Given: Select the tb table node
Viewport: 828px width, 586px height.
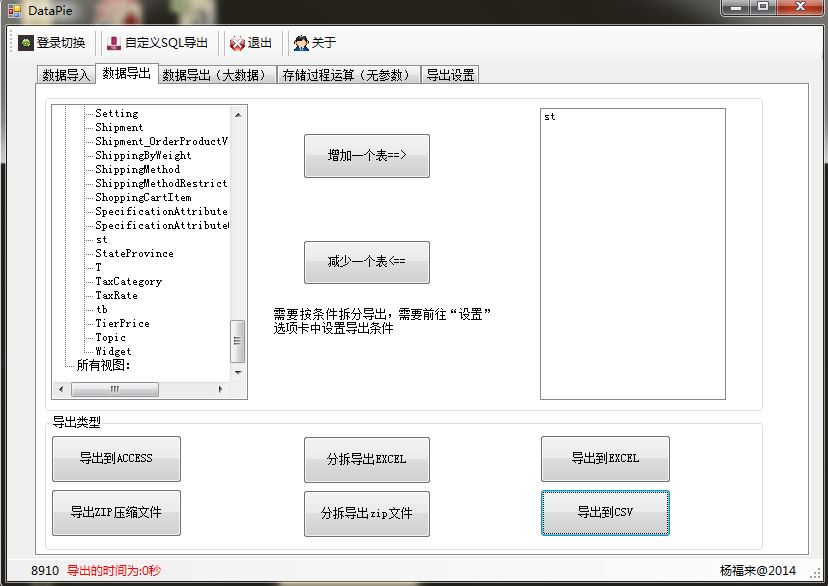Looking at the screenshot, I should point(101,309).
